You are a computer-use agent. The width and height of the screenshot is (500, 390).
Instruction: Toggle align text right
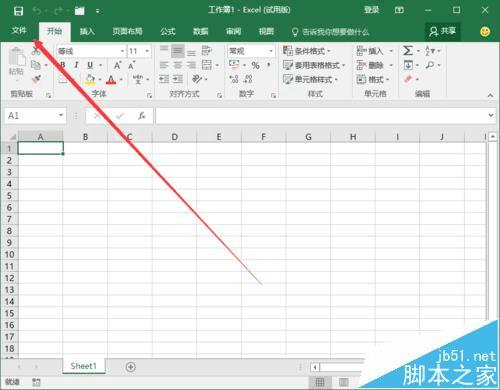pyautogui.click(x=191, y=65)
